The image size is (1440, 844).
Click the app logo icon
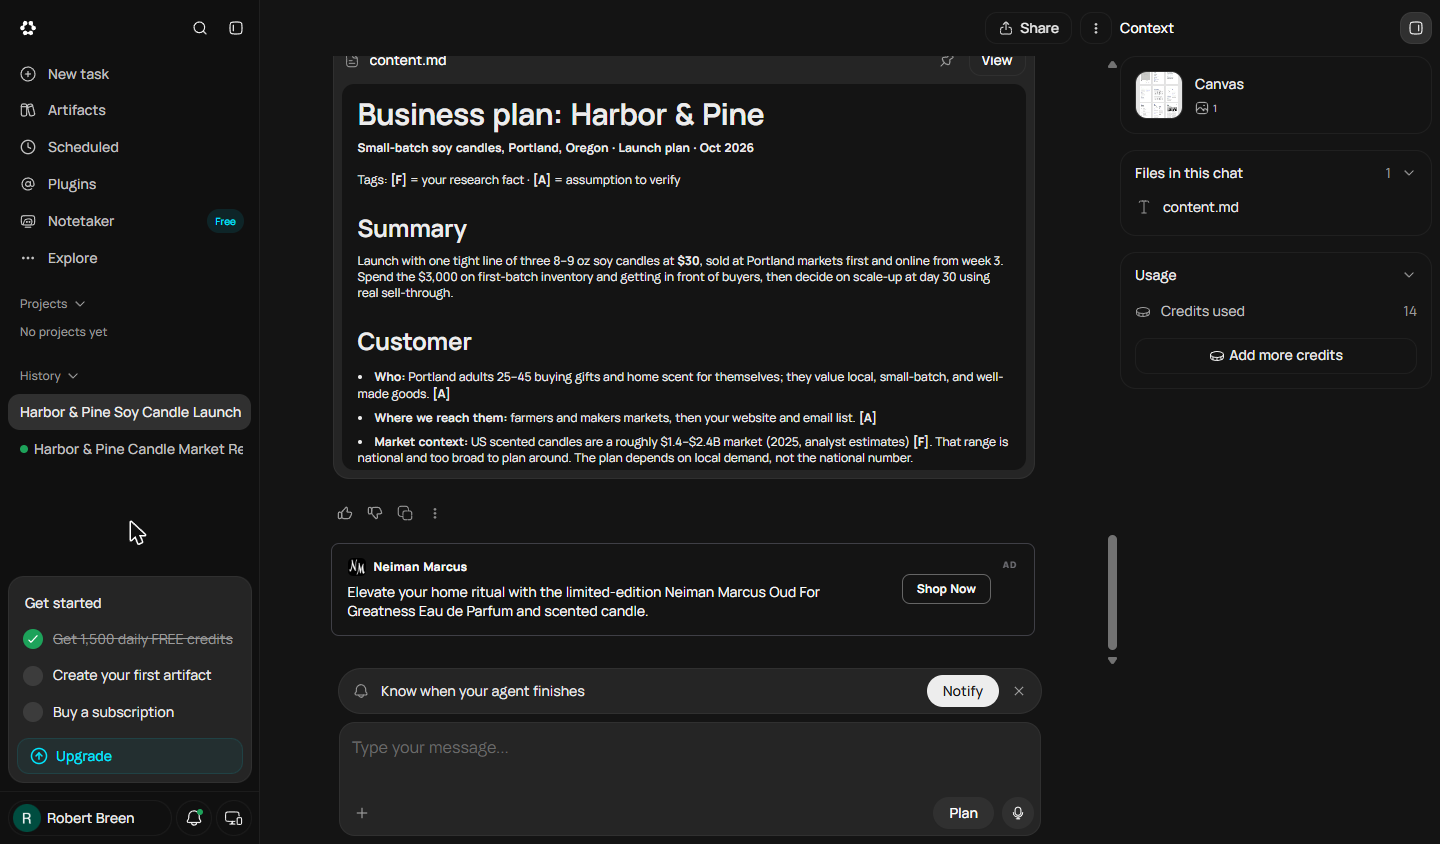28,28
